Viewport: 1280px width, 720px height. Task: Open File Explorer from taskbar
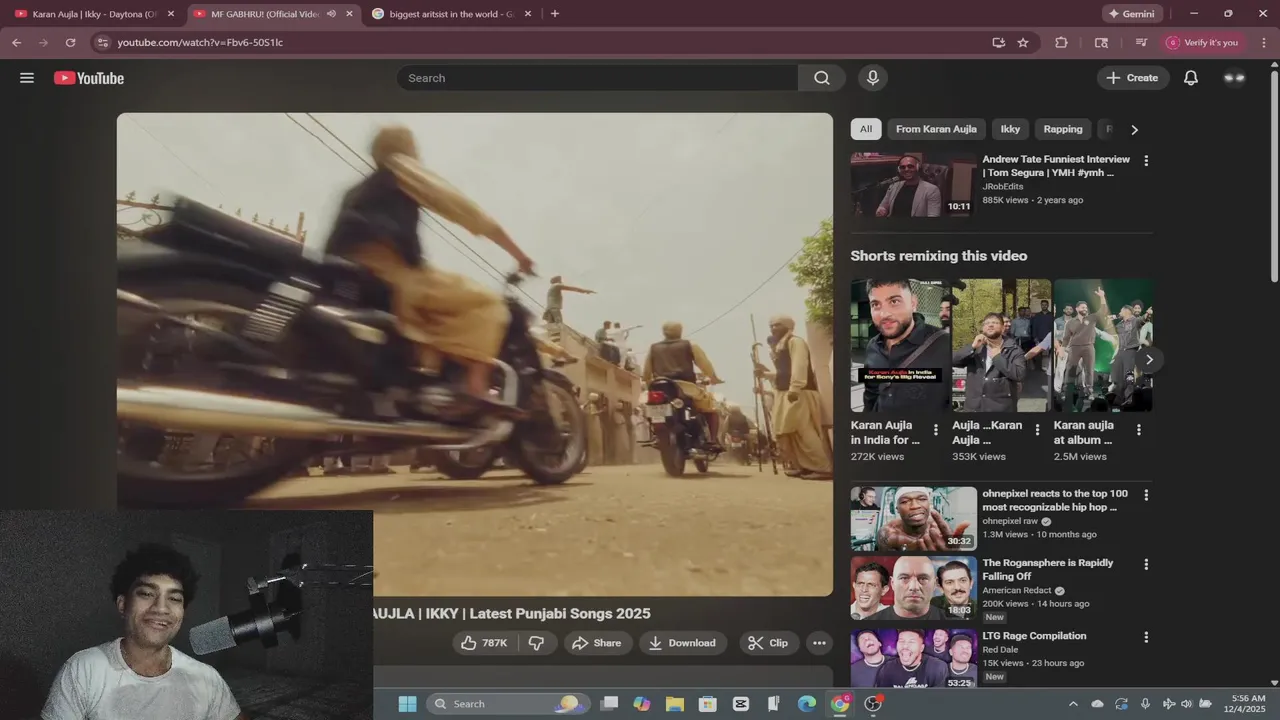pyautogui.click(x=675, y=704)
